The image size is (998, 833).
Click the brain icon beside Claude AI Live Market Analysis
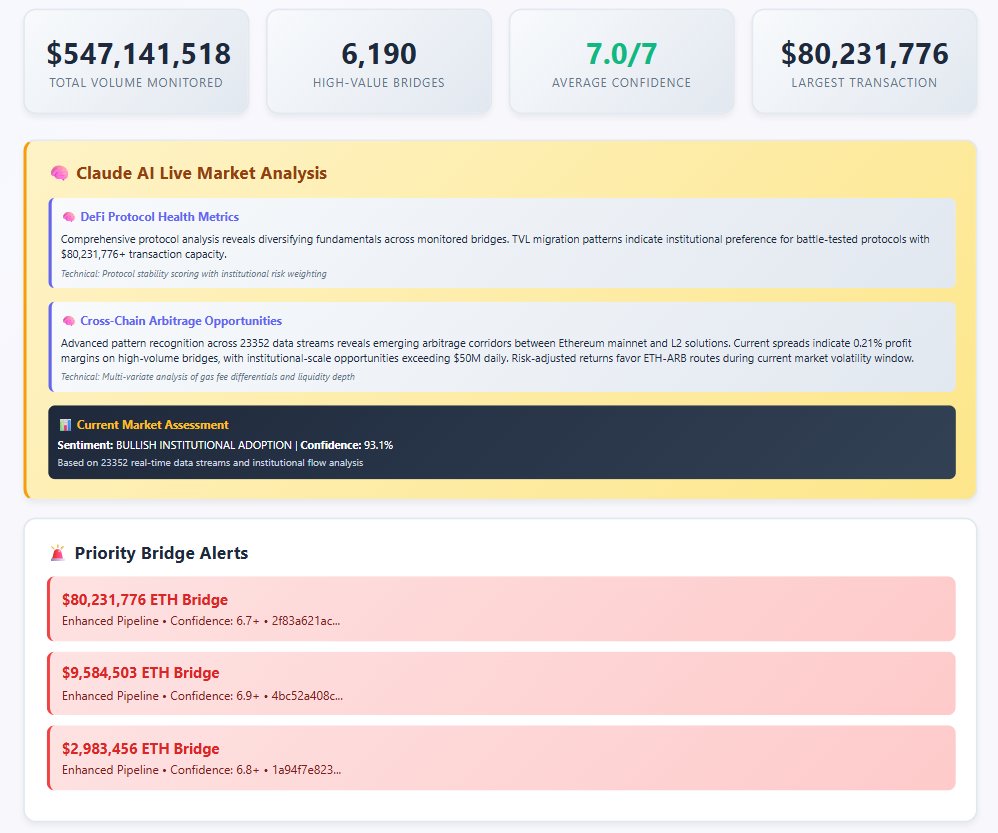[x=59, y=173]
